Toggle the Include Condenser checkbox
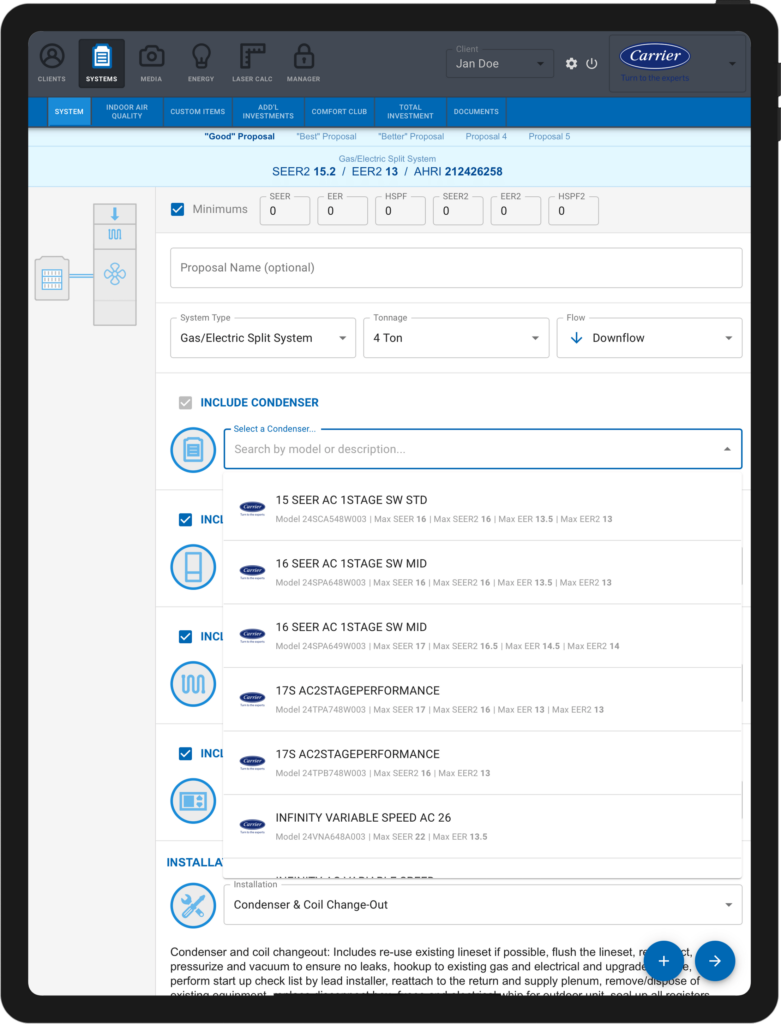Image resolution: width=781 pixels, height=1024 pixels. coord(185,402)
